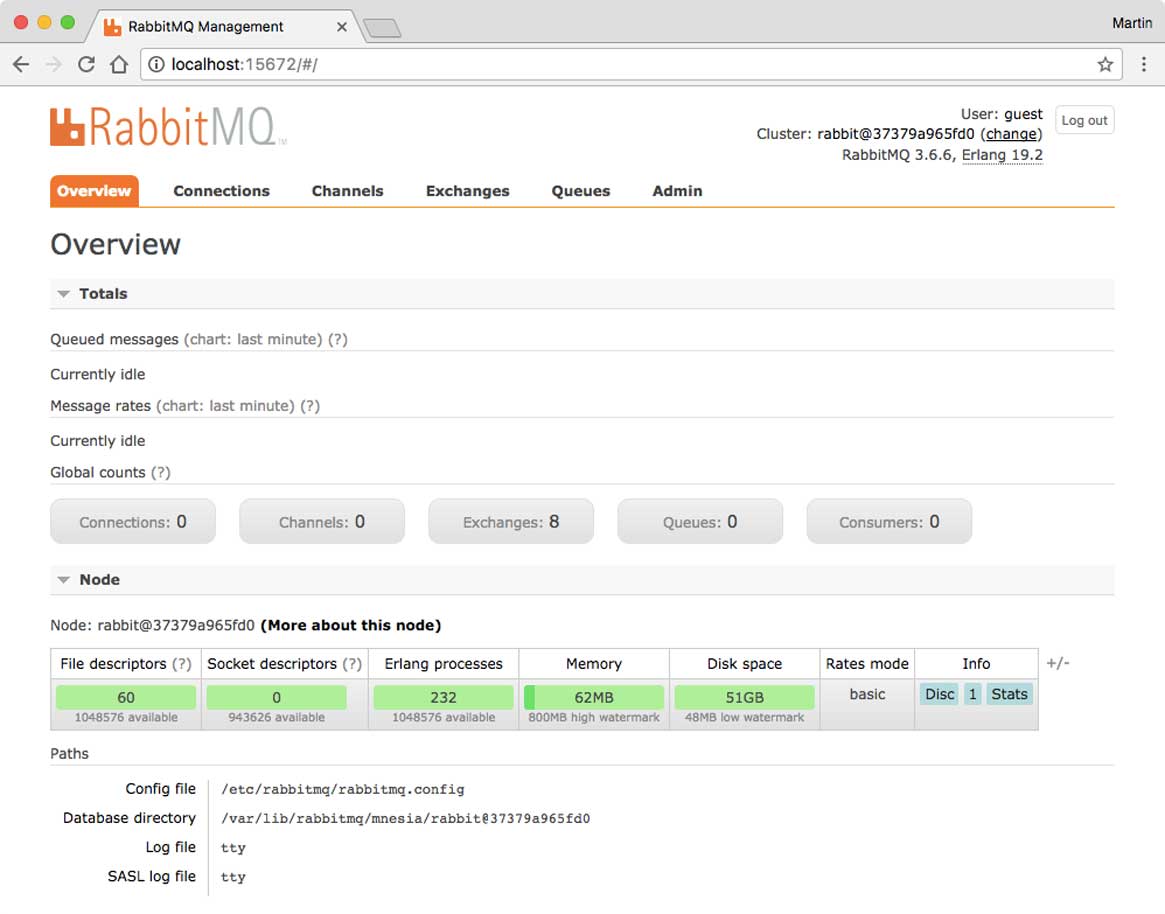This screenshot has width=1165, height=914.
Task: Click the Memory 62MB usage bar
Action: point(594,698)
